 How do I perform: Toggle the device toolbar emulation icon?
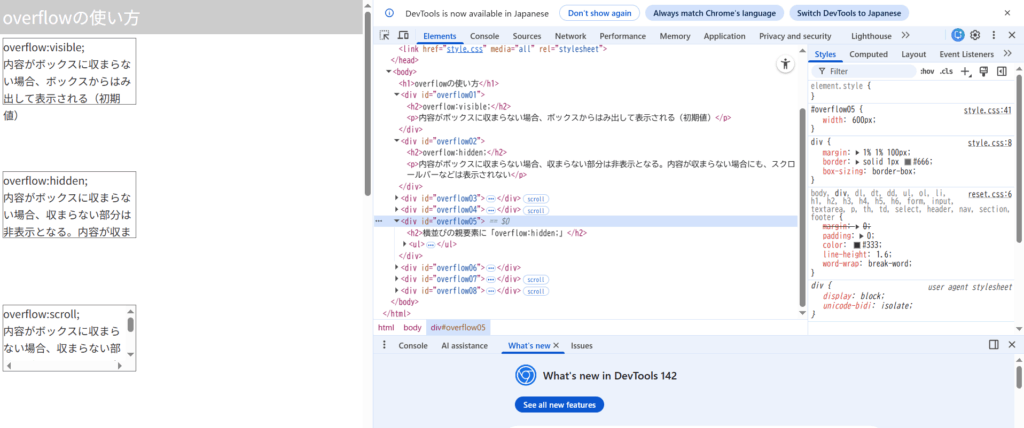click(402, 36)
